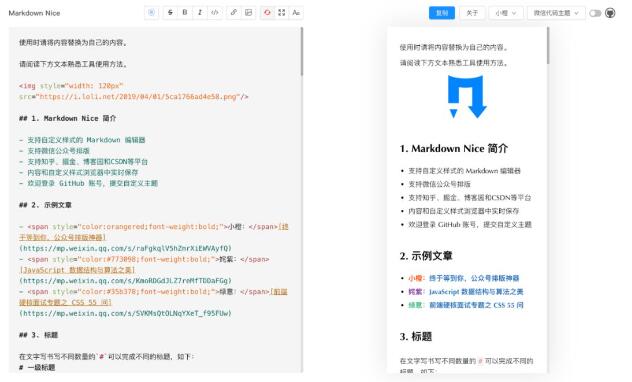Apply strikethrough formatting
The width and height of the screenshot is (632, 382).
[x=170, y=12]
